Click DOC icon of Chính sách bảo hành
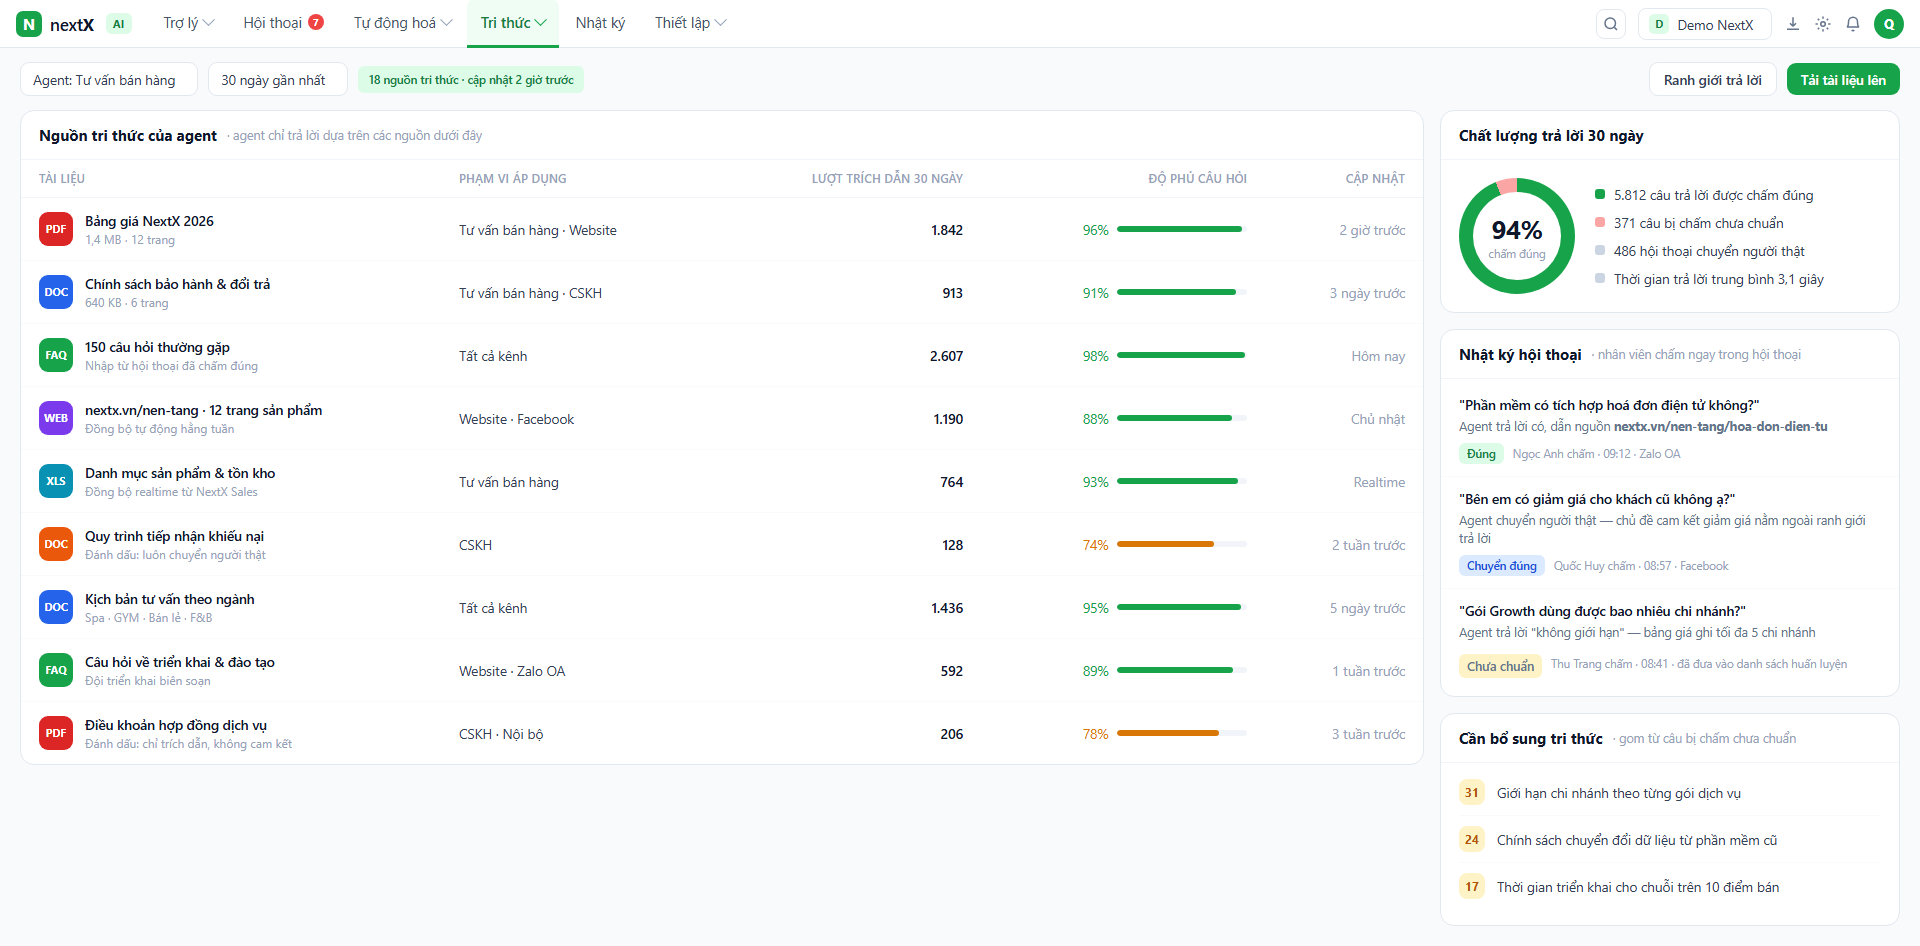 56,292
